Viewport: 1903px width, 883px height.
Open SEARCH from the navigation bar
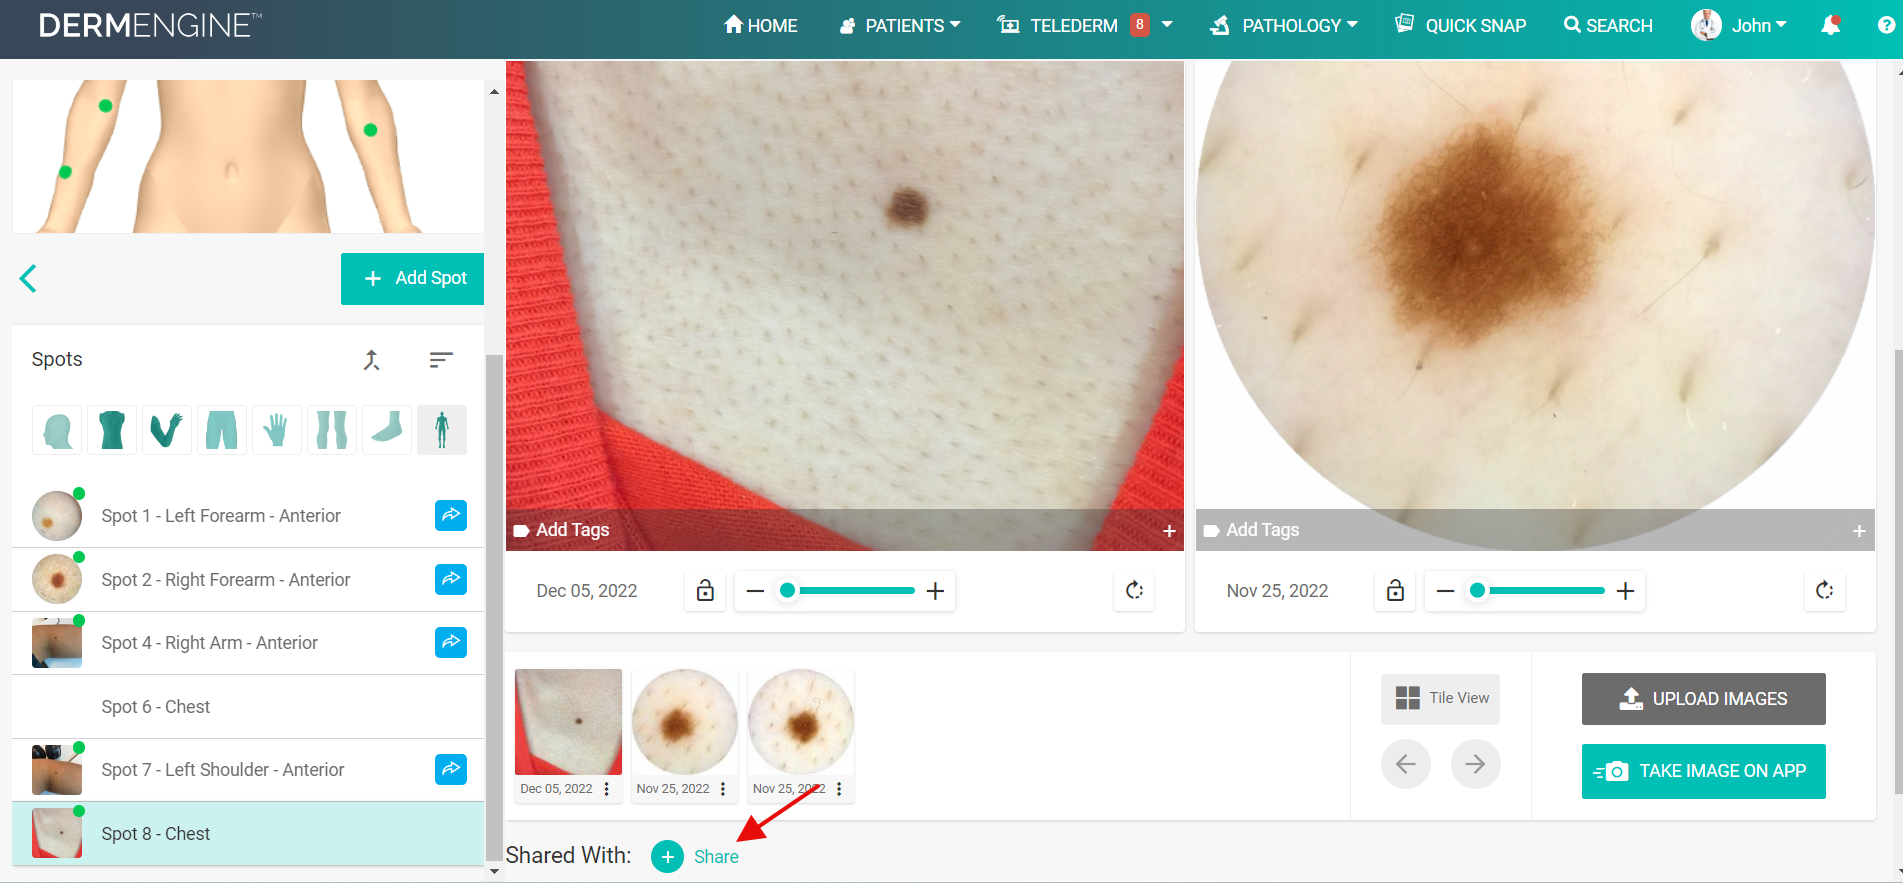tap(1608, 26)
